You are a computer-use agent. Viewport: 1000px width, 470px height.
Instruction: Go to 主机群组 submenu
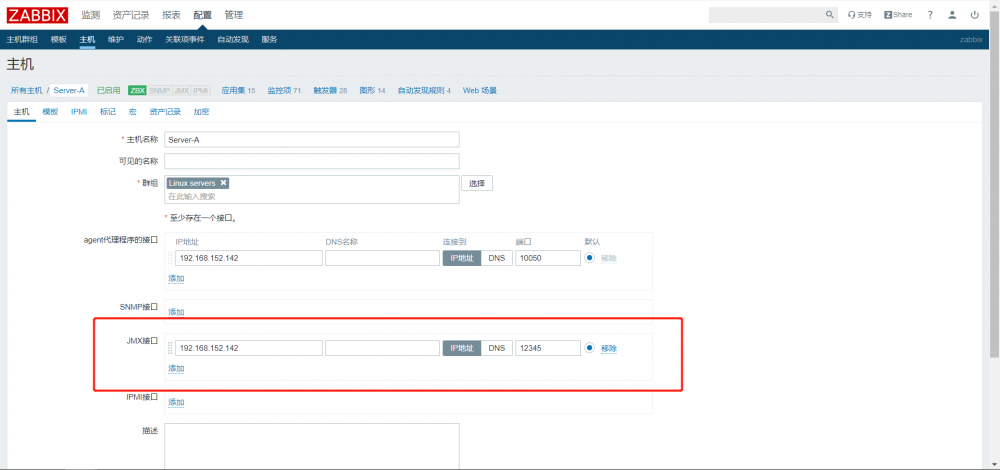click(22, 40)
